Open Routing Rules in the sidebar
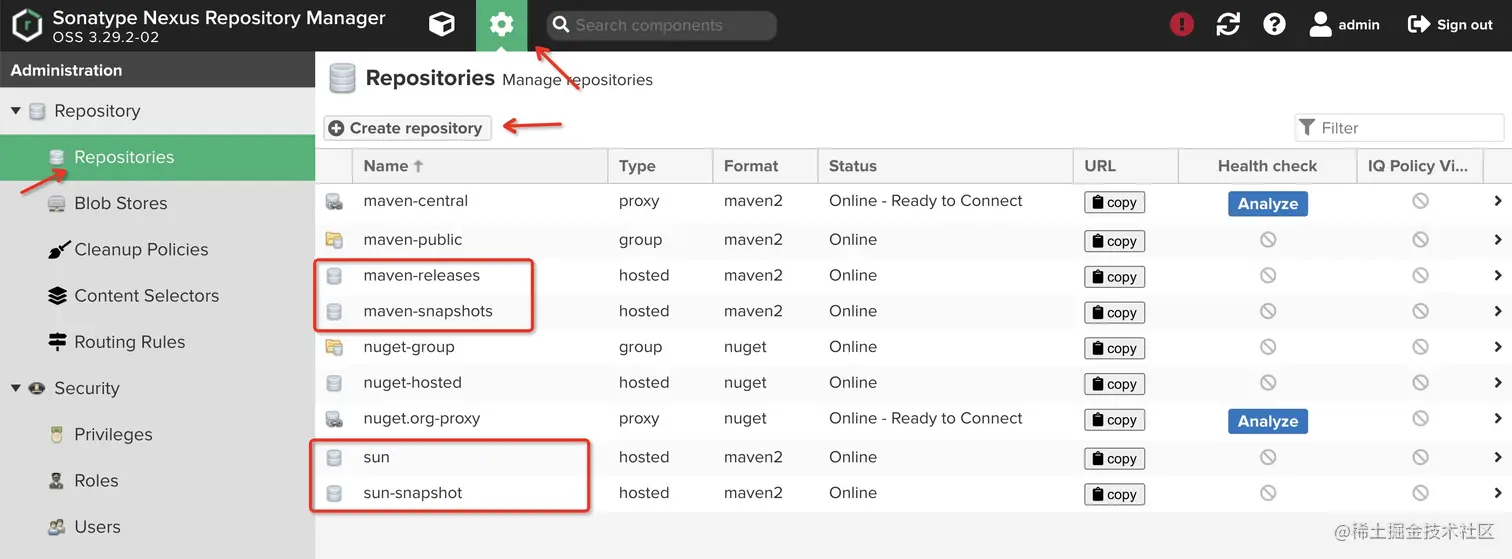The height and width of the screenshot is (559, 1512). pyautogui.click(x=157, y=341)
